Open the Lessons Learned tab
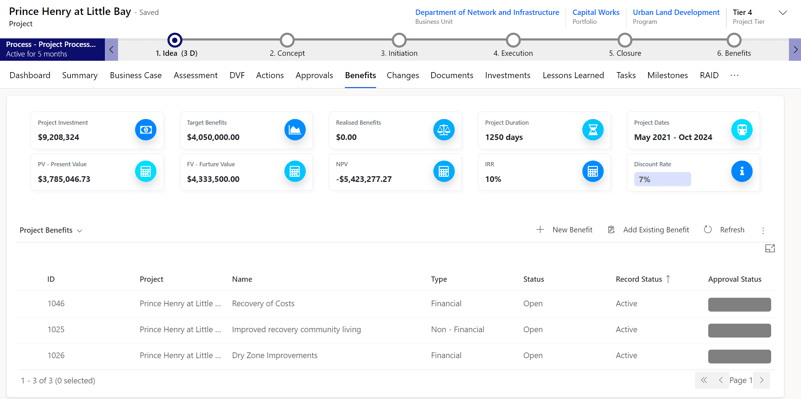 [573, 76]
